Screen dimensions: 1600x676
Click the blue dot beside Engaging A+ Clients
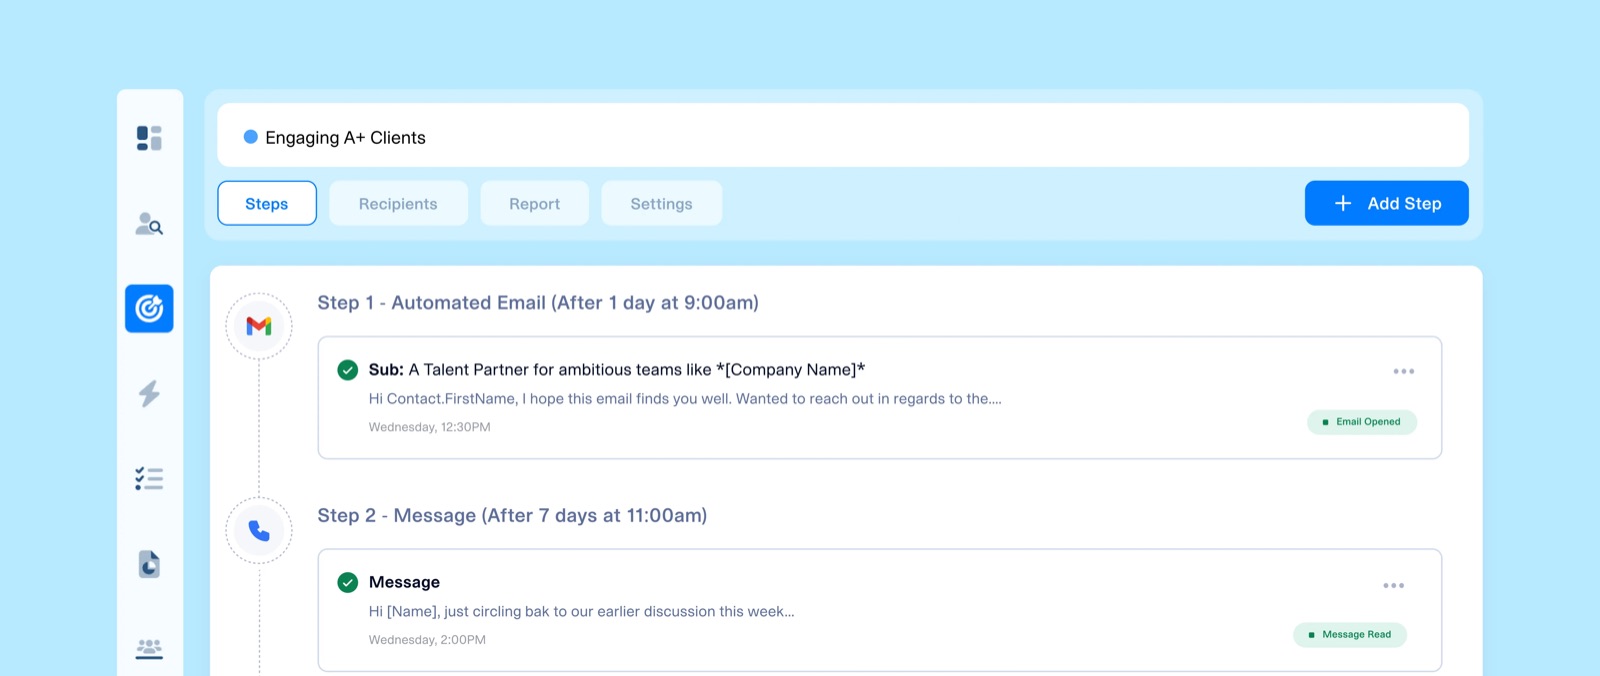(251, 137)
